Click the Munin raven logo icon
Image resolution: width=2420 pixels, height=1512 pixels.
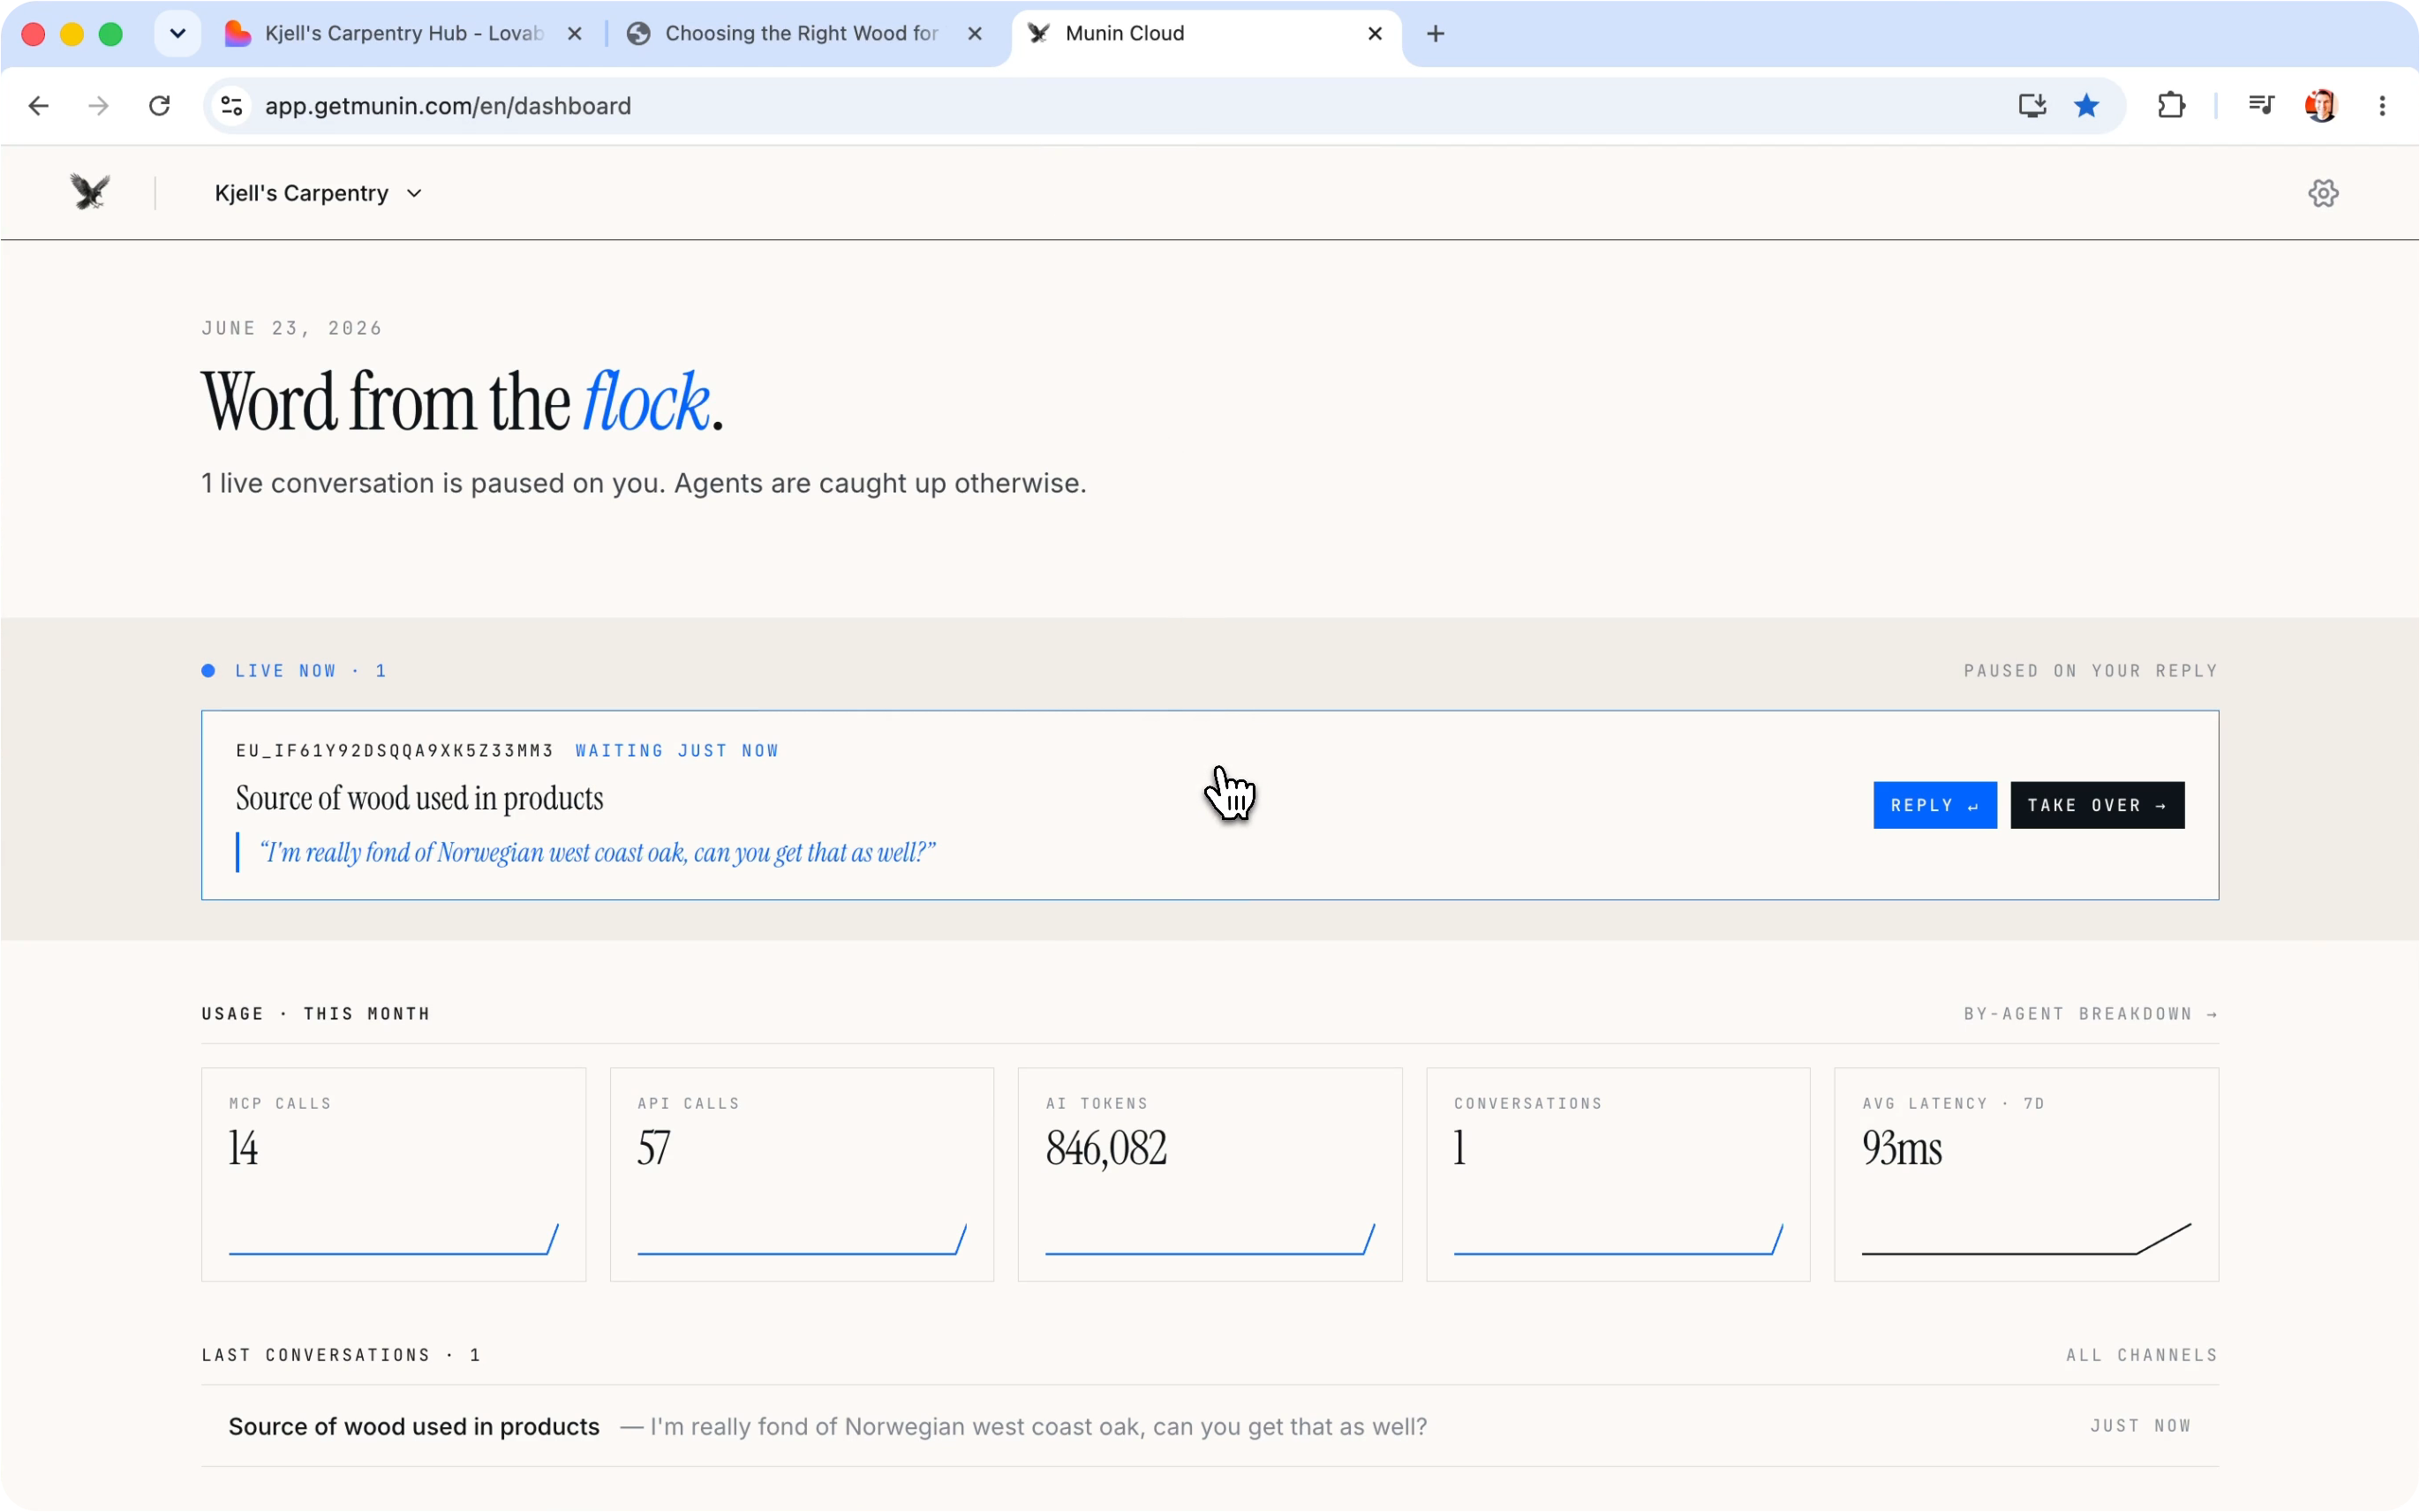(90, 192)
